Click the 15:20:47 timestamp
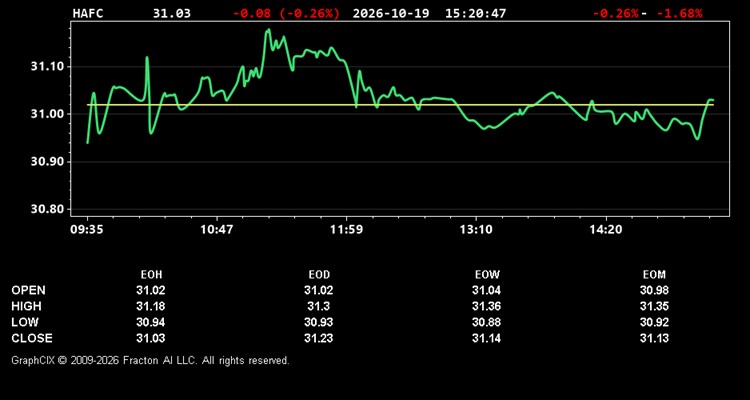 tap(475, 13)
